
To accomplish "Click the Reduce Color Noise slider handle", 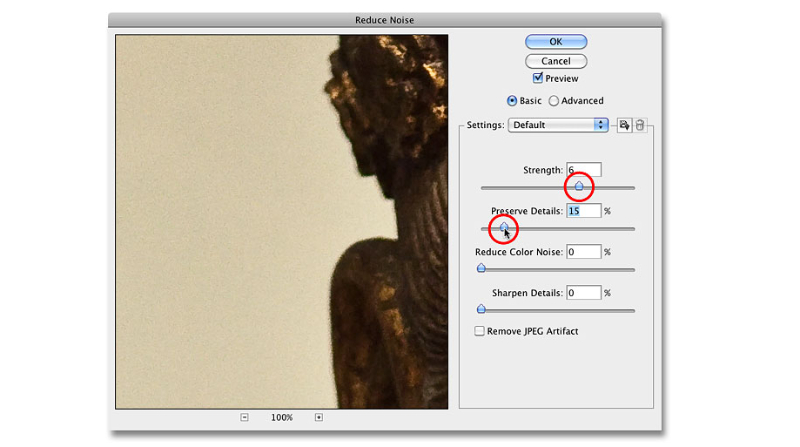I will 481,268.
